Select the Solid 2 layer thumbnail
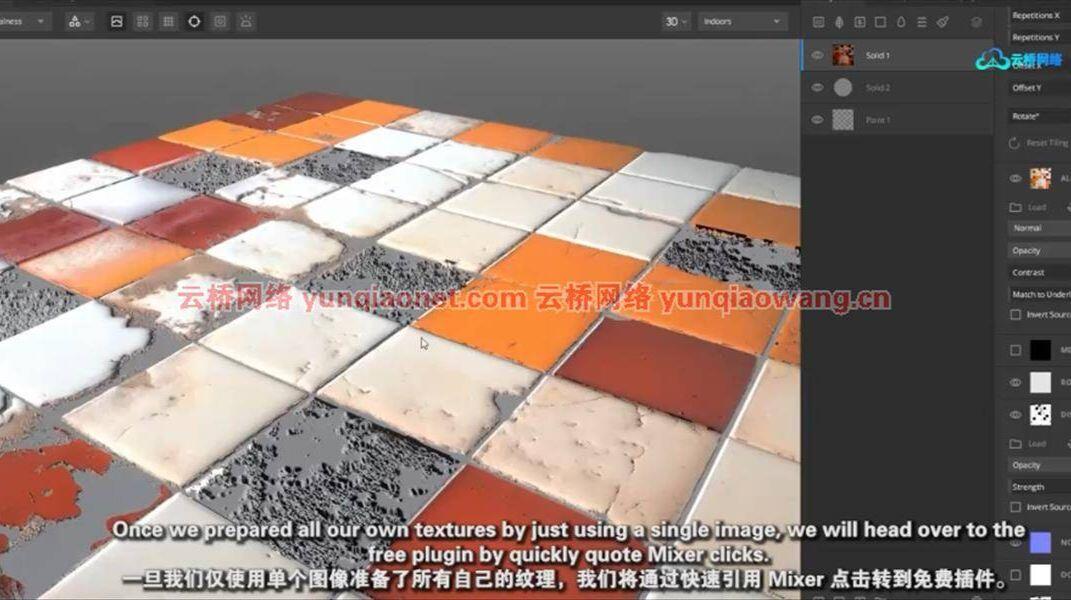1071x600 pixels. 843,87
